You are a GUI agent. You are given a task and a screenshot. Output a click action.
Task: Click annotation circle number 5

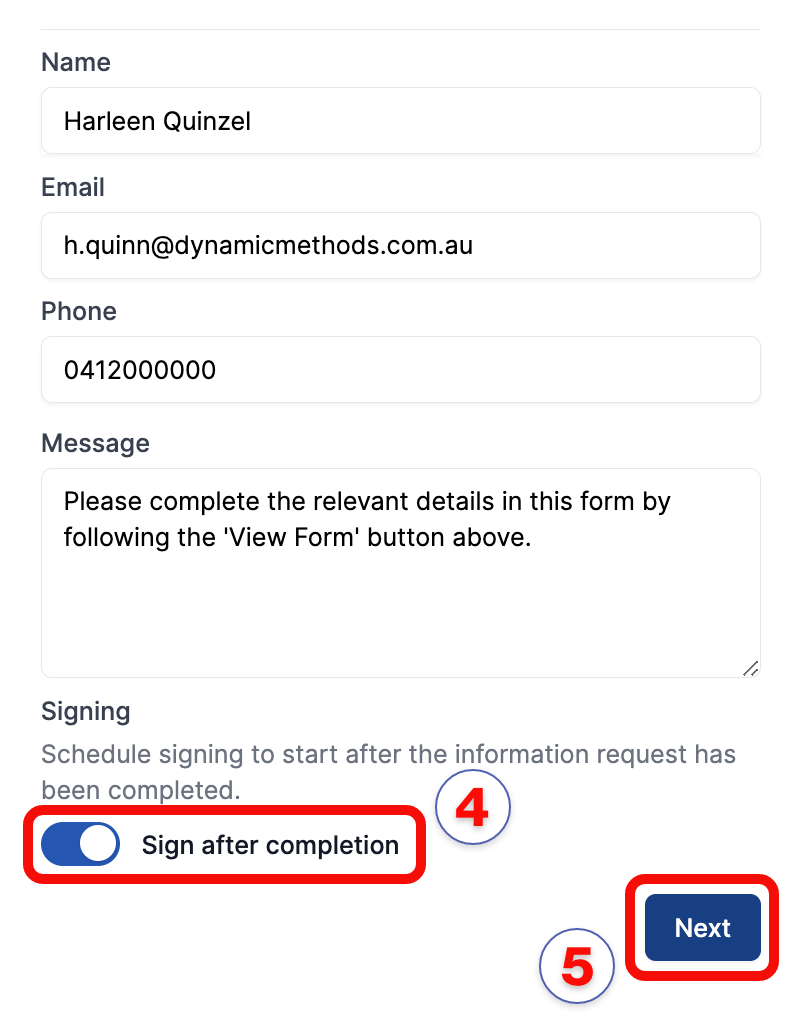(577, 966)
